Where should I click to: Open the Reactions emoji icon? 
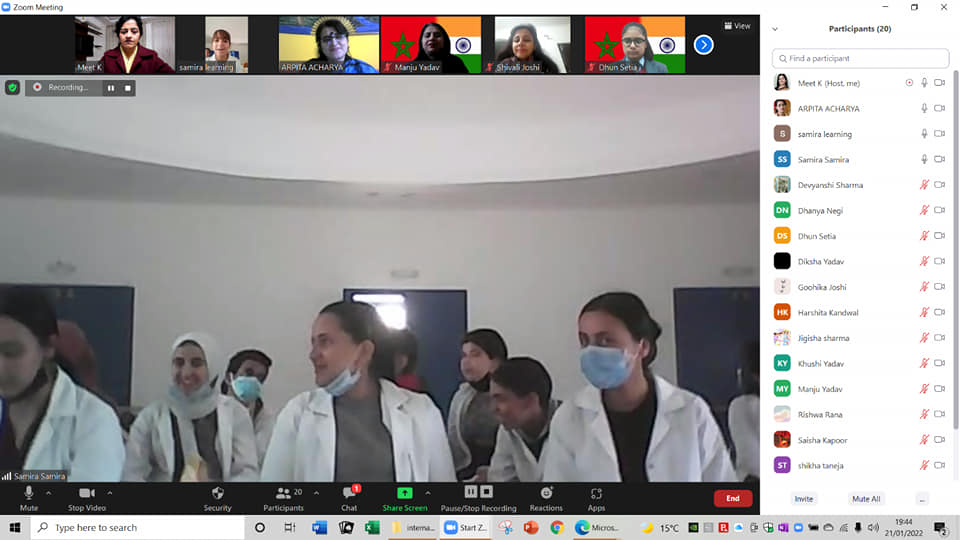(546, 493)
